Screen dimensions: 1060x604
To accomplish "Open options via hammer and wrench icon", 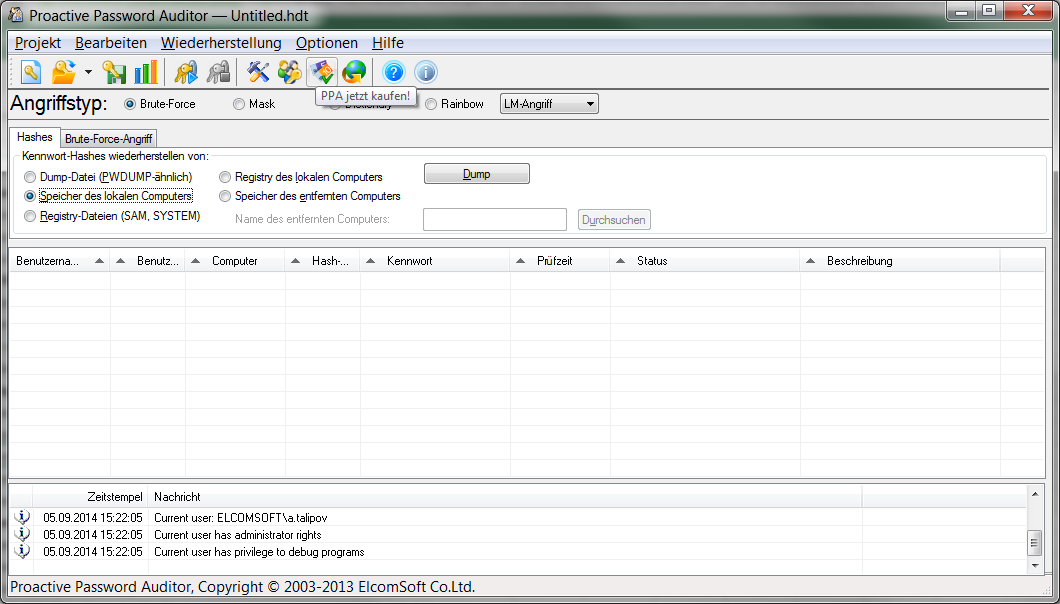I will [258, 72].
